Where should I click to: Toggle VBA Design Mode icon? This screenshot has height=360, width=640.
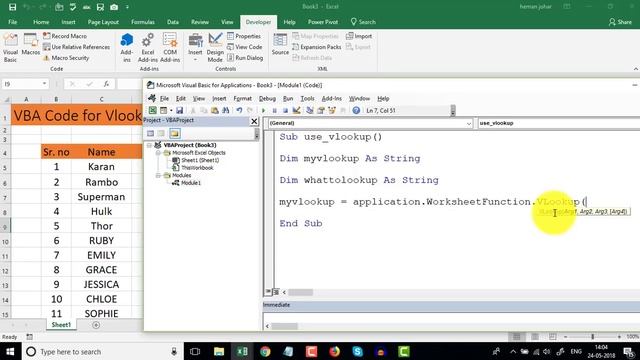point(296,110)
